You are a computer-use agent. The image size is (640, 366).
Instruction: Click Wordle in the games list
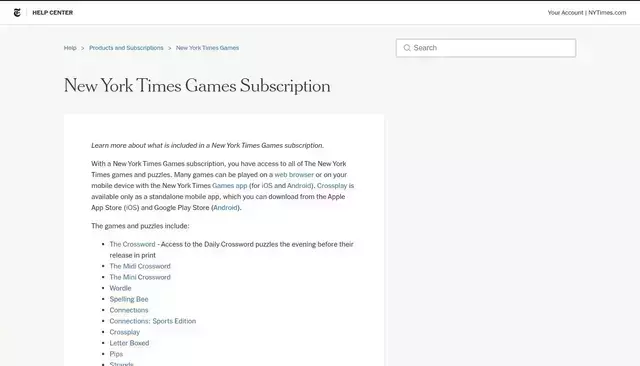[x=120, y=288]
